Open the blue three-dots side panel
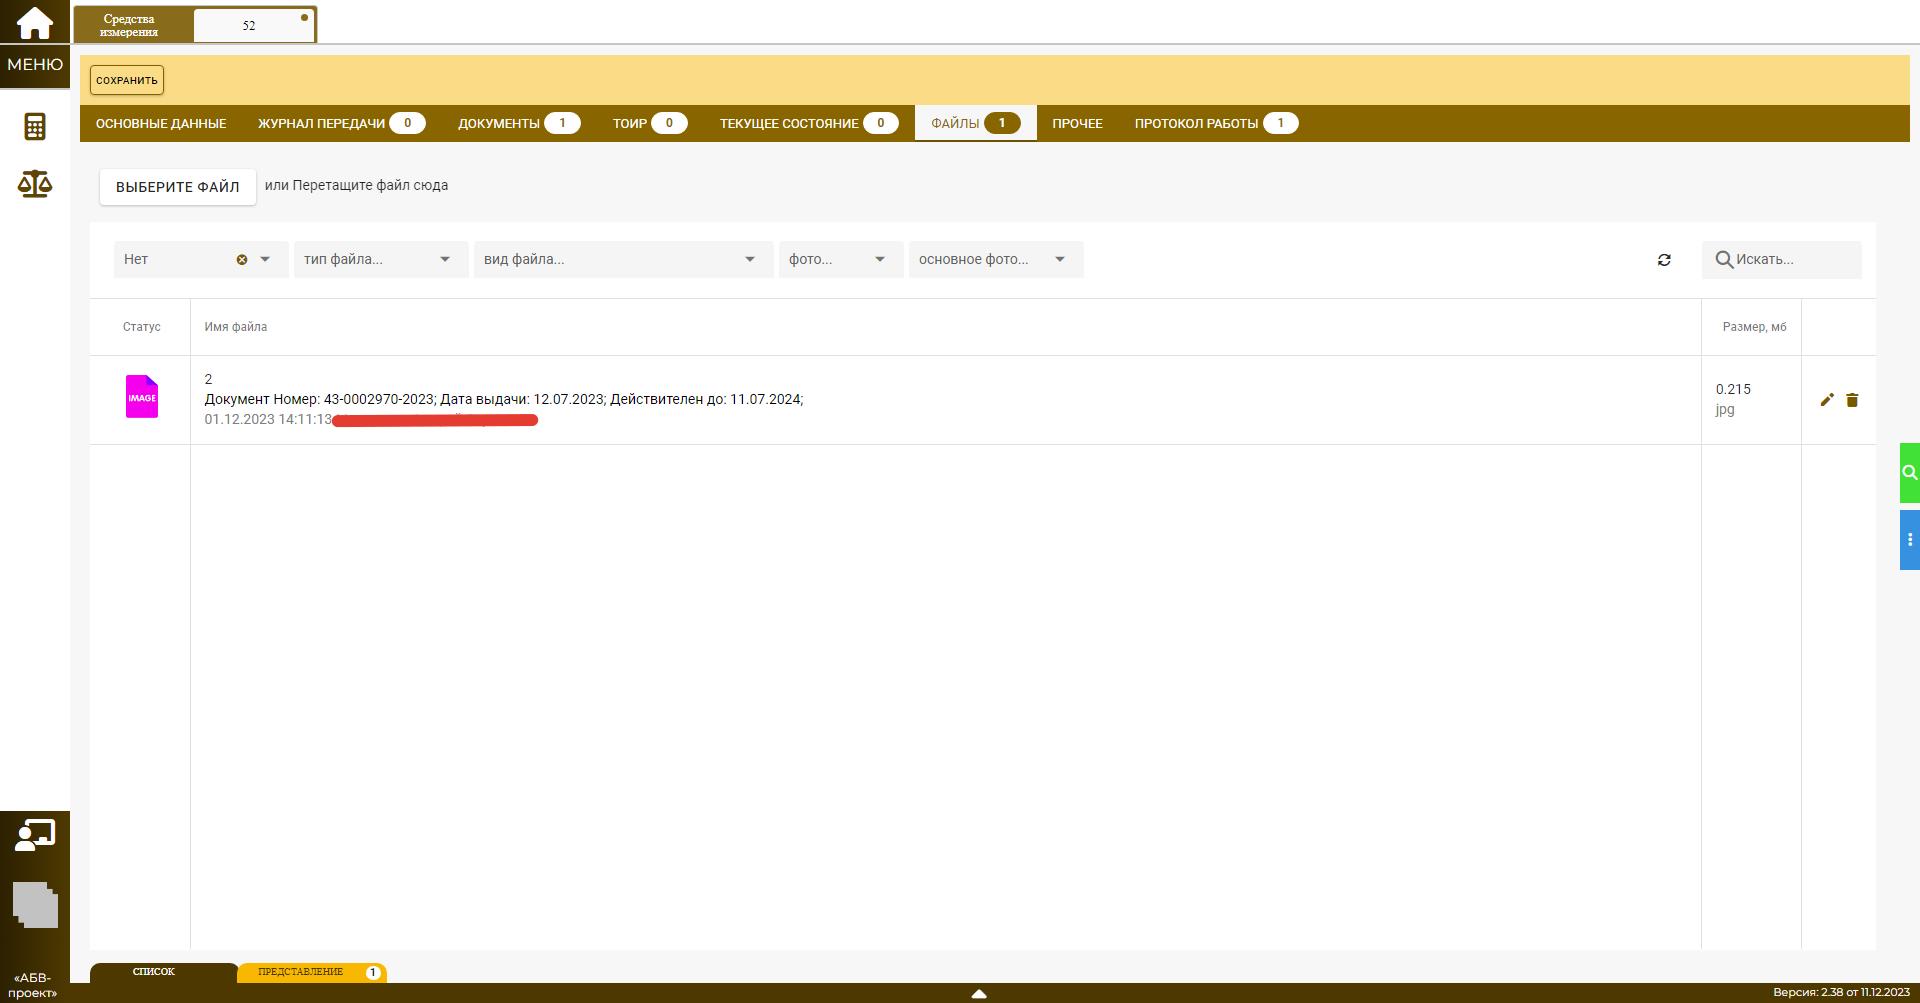Image resolution: width=1920 pixels, height=1003 pixels. tap(1909, 540)
